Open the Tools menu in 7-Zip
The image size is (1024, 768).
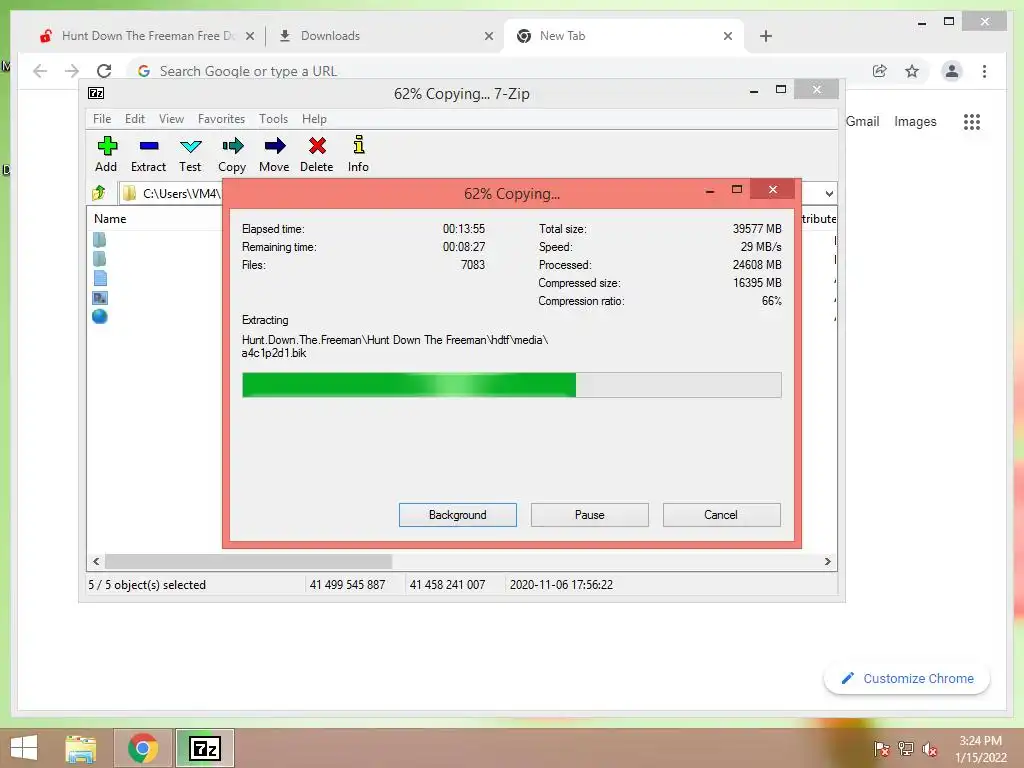[273, 119]
